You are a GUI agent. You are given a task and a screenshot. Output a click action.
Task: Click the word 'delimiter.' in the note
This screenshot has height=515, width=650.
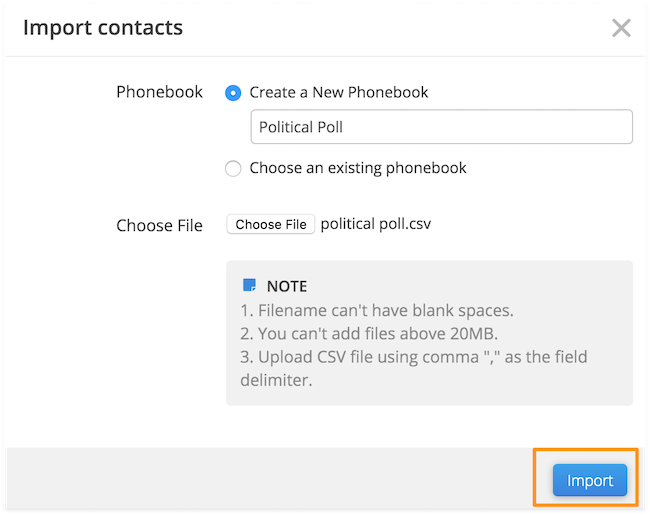coord(276,380)
